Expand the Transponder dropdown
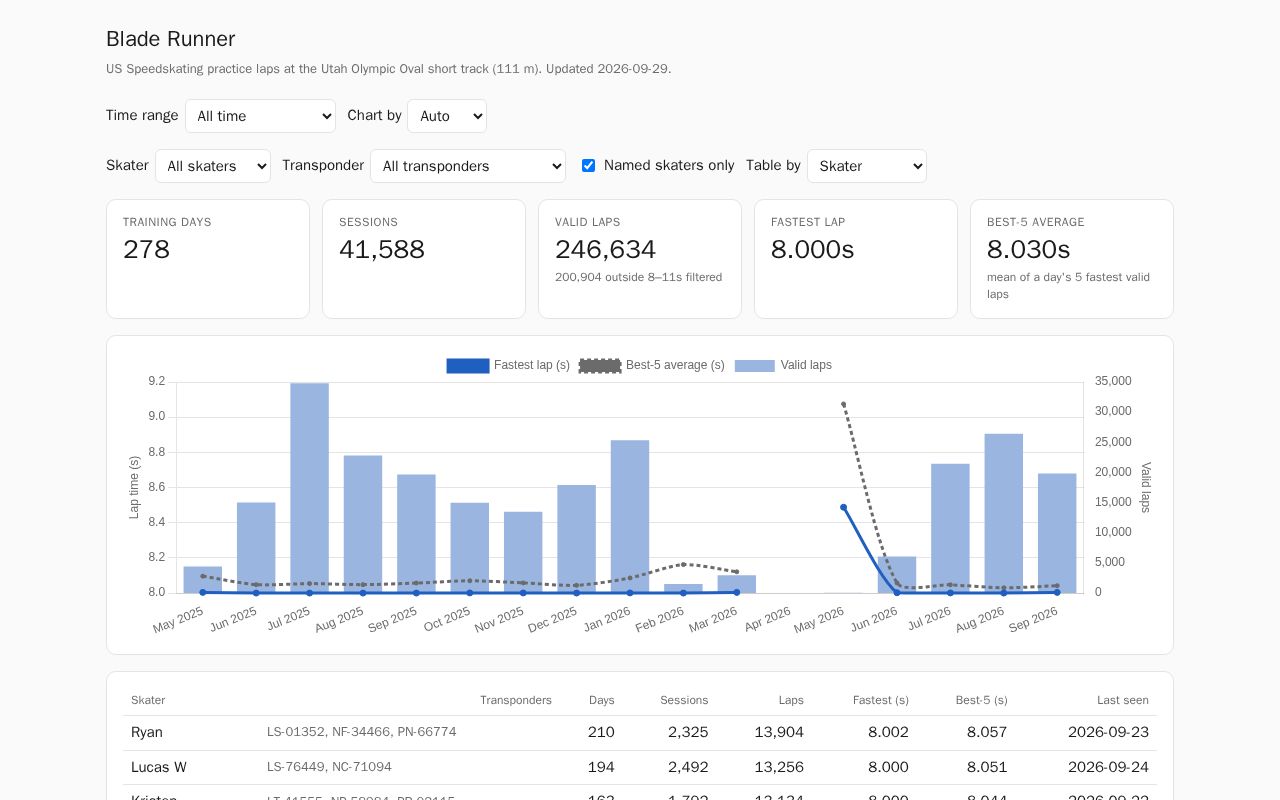1280x800 pixels. 468,166
